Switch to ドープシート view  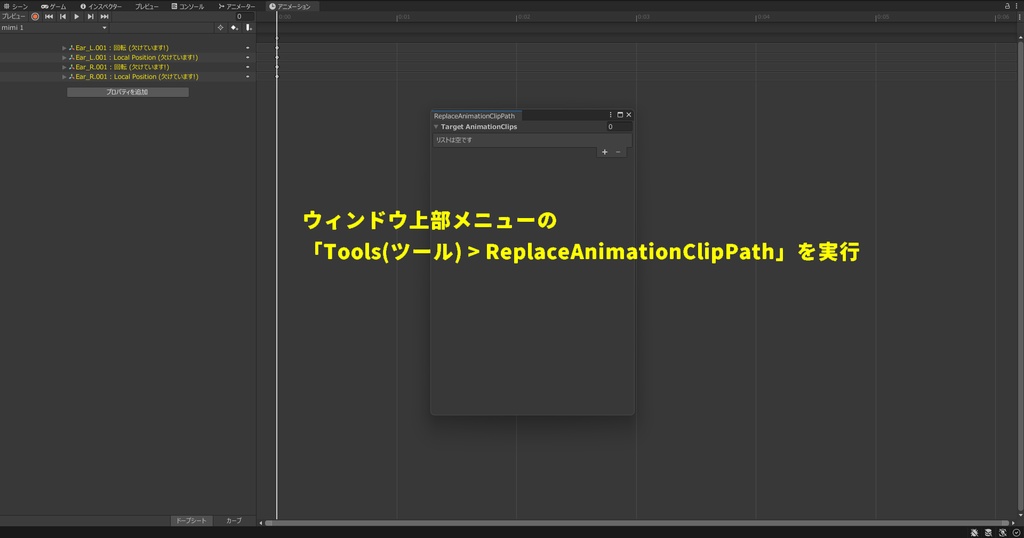coord(191,520)
